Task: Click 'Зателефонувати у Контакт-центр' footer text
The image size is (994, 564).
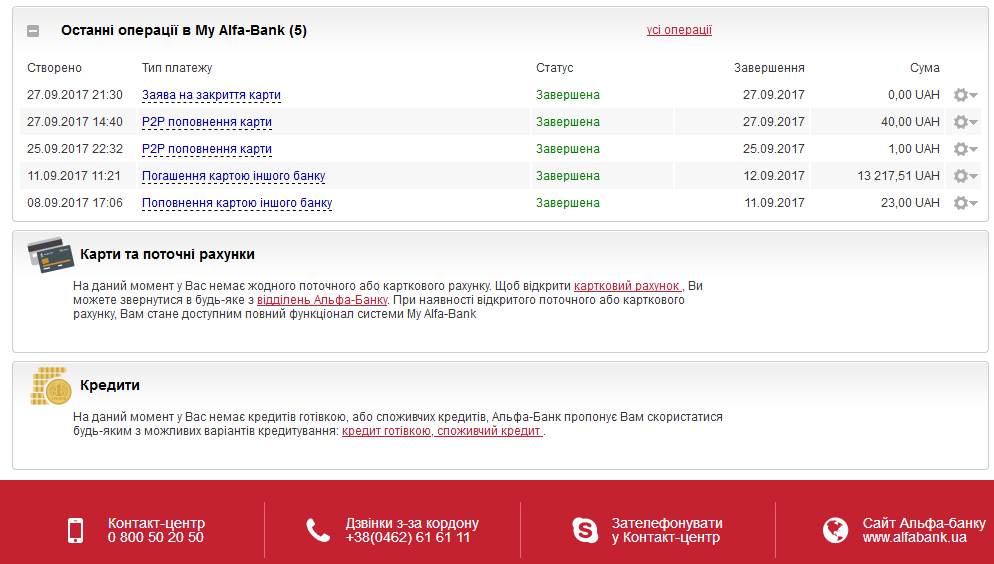Action: pyautogui.click(x=667, y=530)
